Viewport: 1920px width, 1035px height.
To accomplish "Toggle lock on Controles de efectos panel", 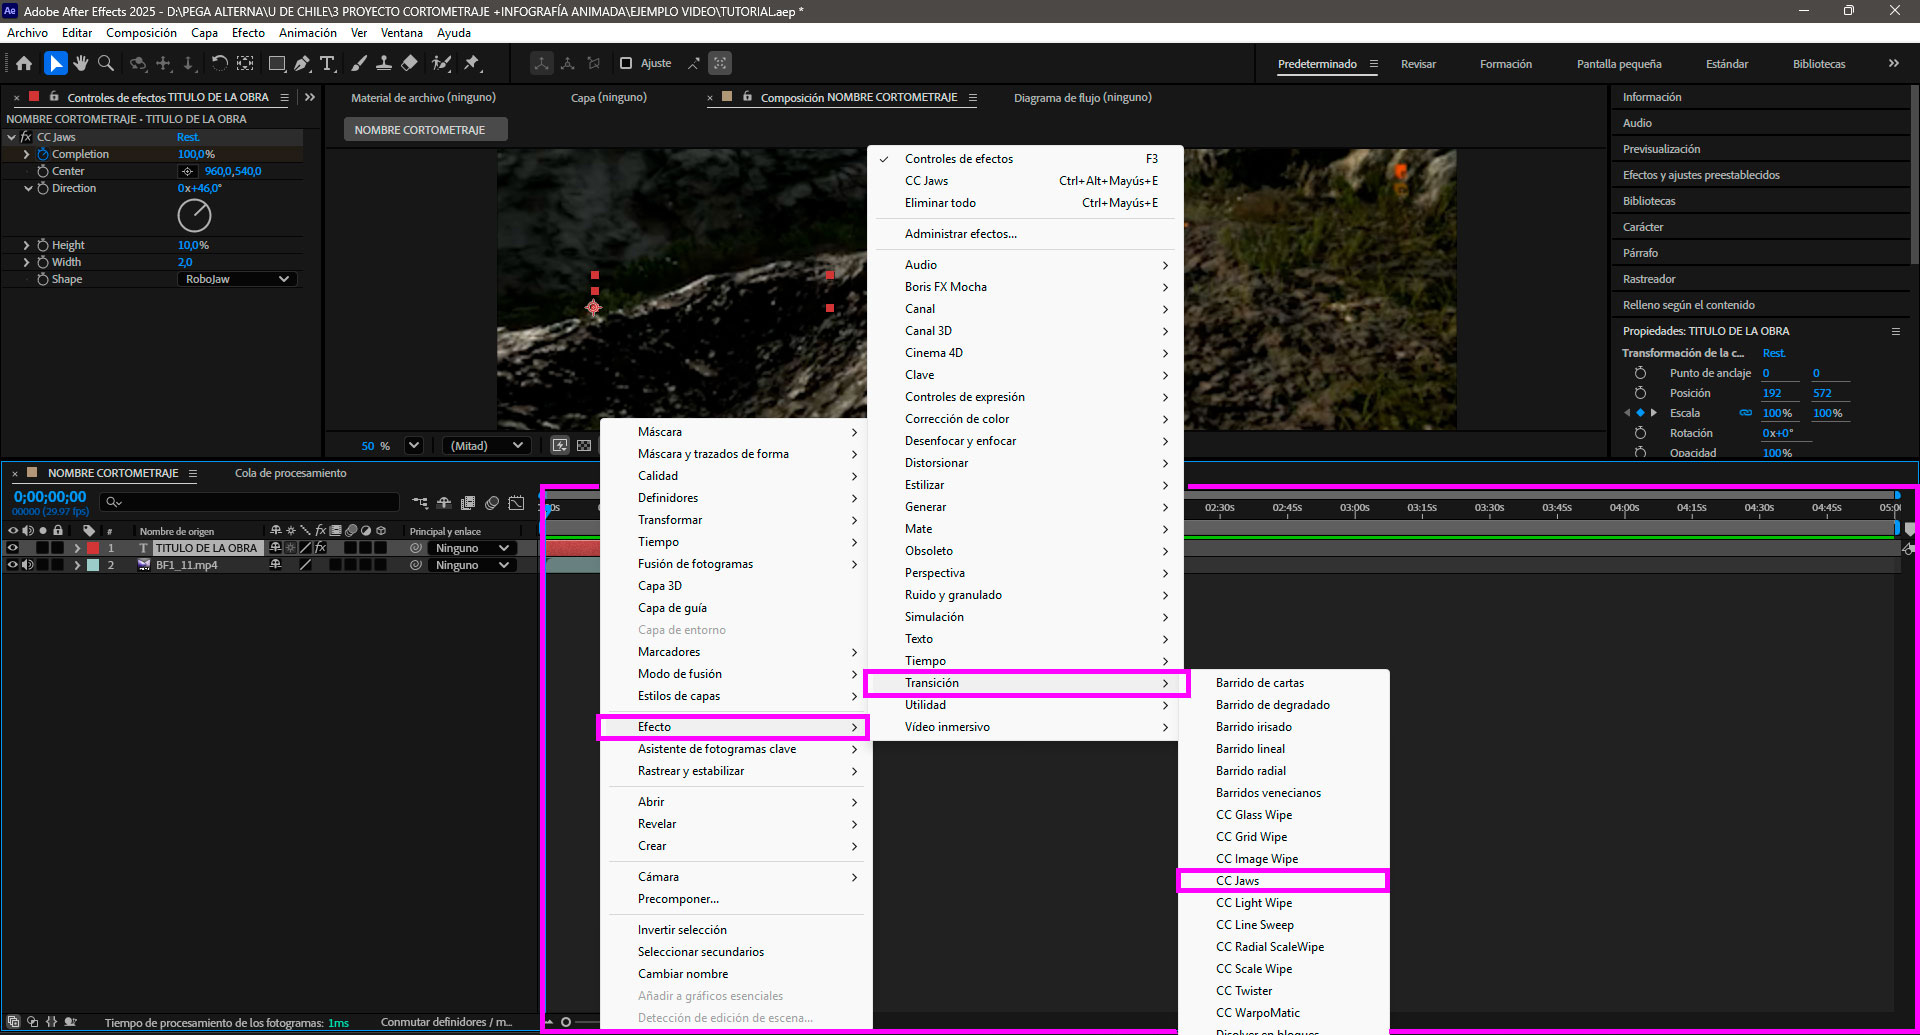I will coord(54,97).
